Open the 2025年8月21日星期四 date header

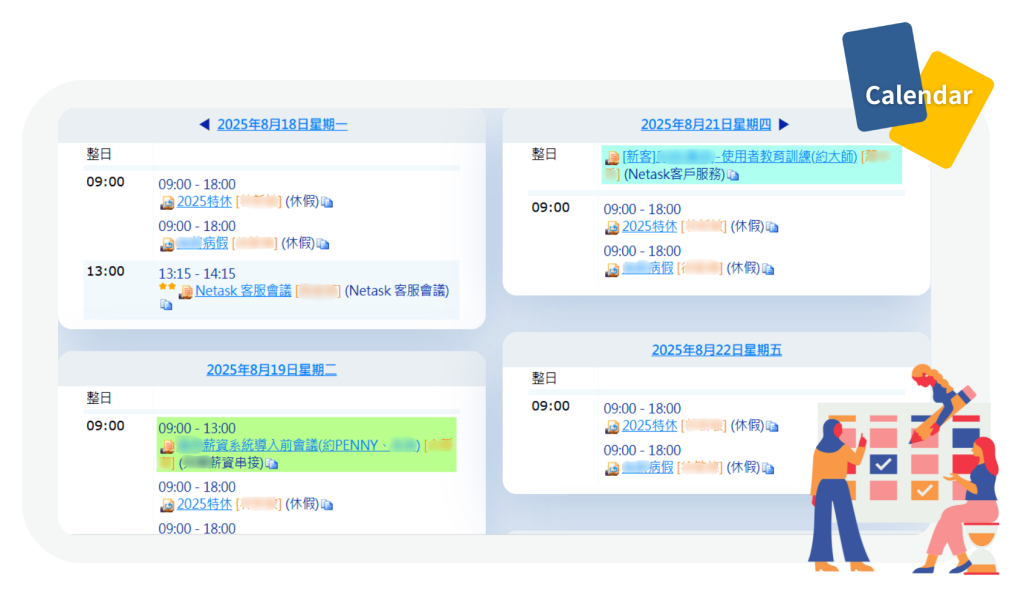click(x=706, y=125)
